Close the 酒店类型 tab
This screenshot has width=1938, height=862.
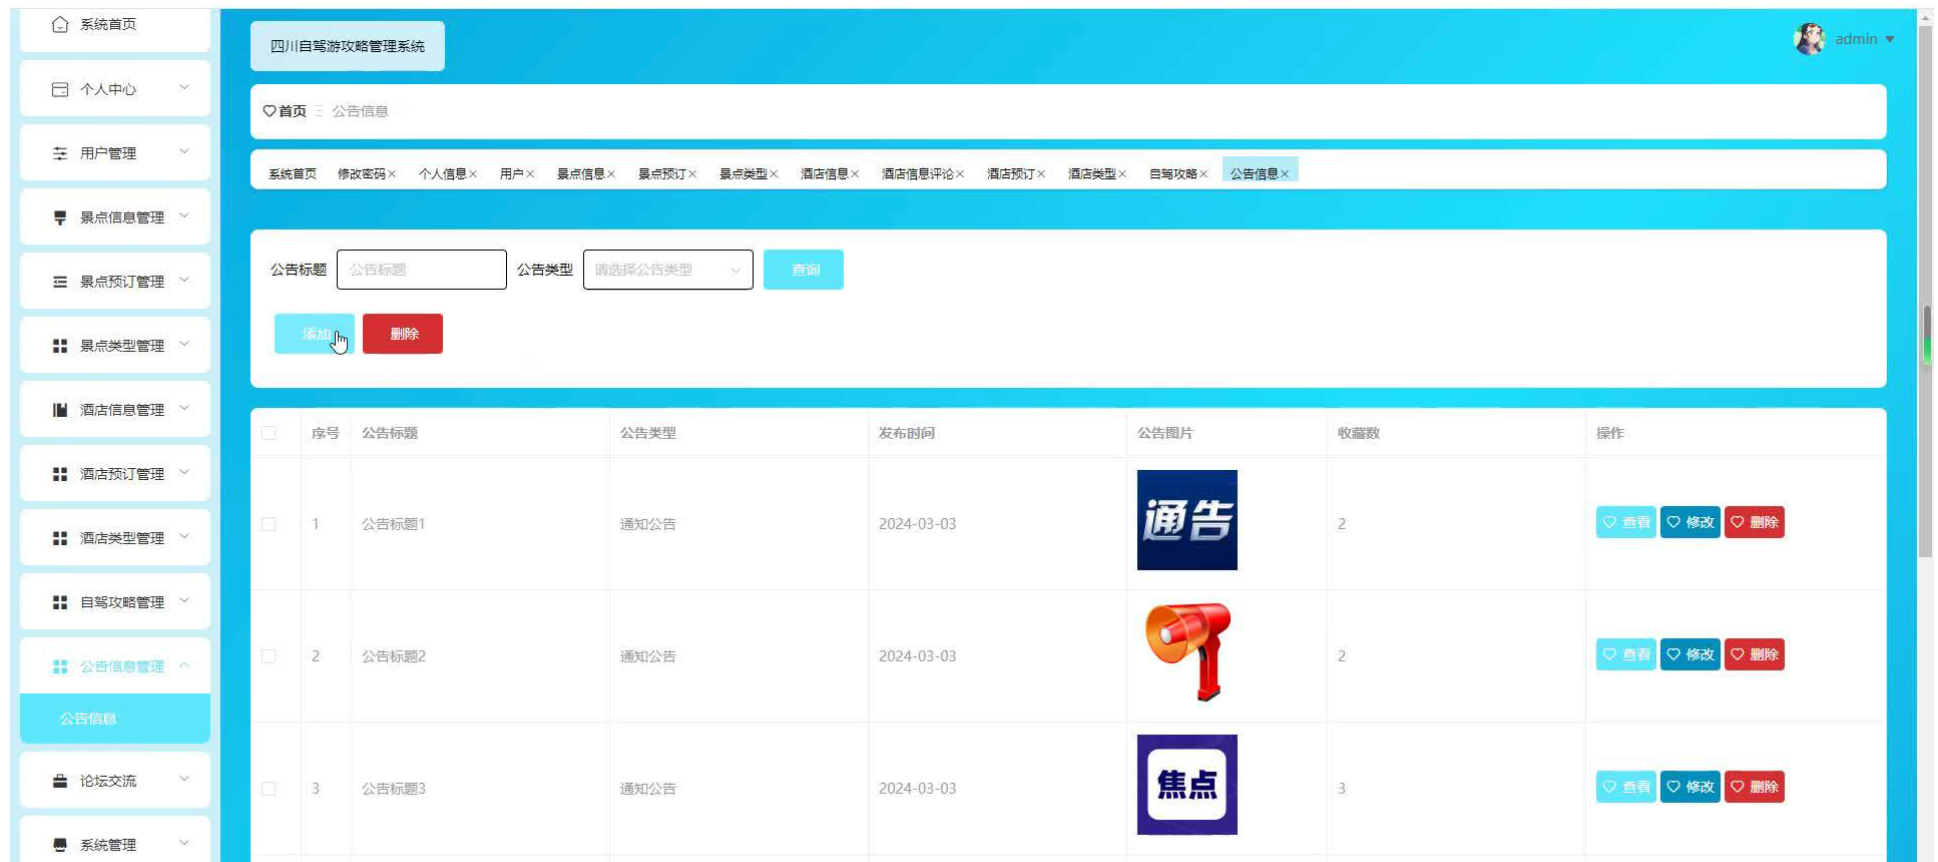coord(1122,174)
